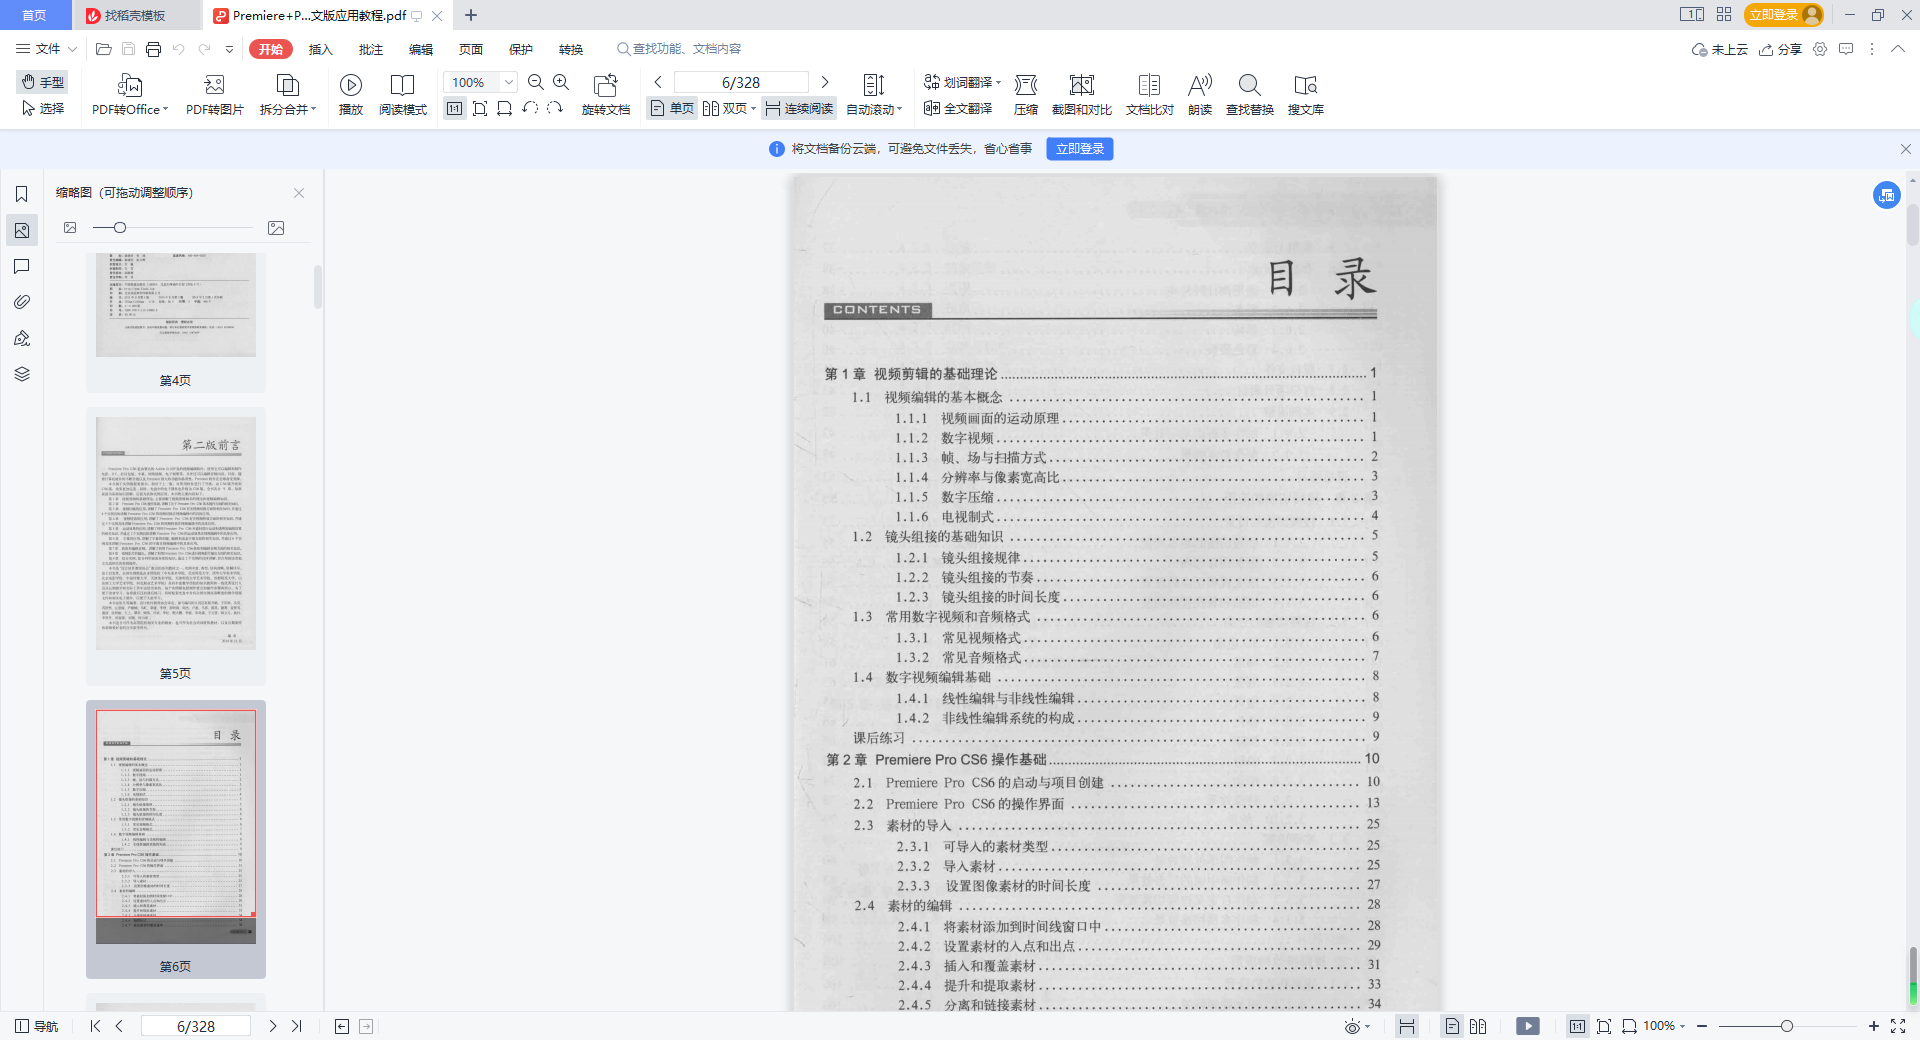Click the thumbnail size slider handle

(x=120, y=228)
